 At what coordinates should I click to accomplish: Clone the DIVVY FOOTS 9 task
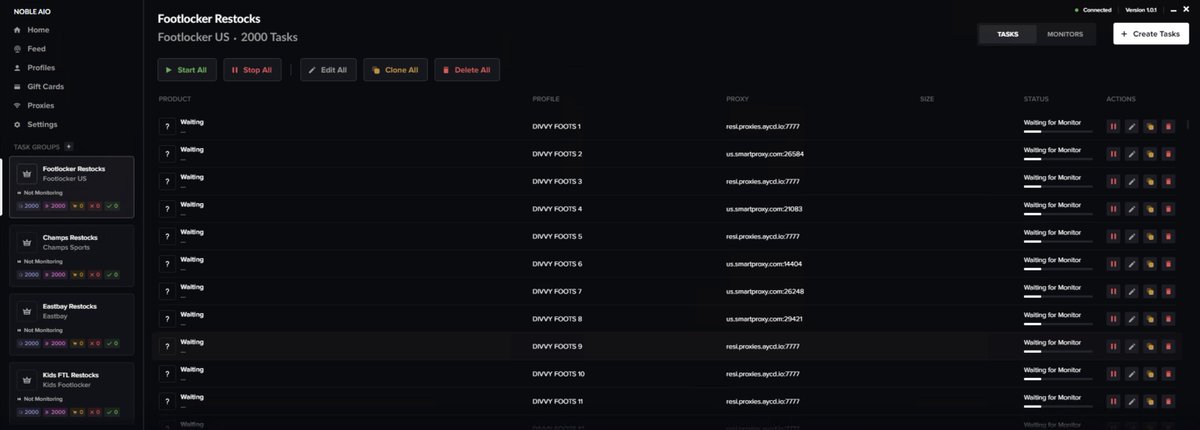tap(1149, 346)
